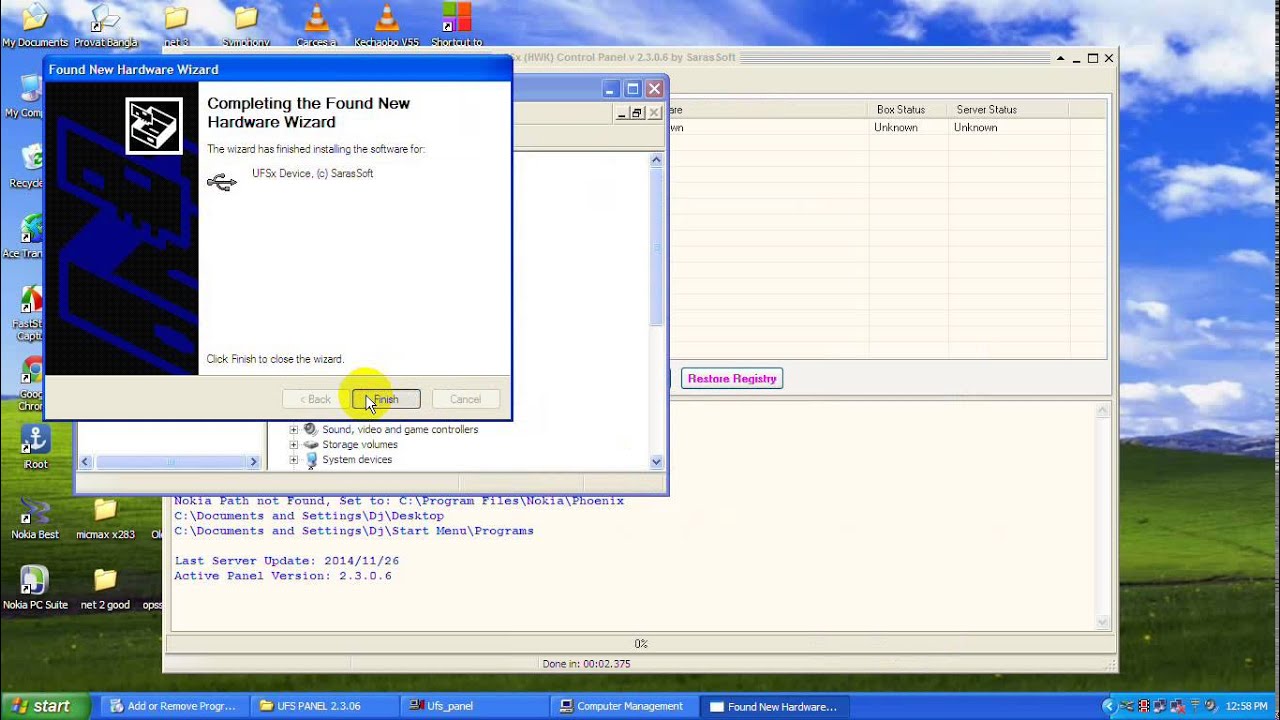Open the Shortcut to desktop icon
This screenshot has height=720, width=1280.
[456, 25]
